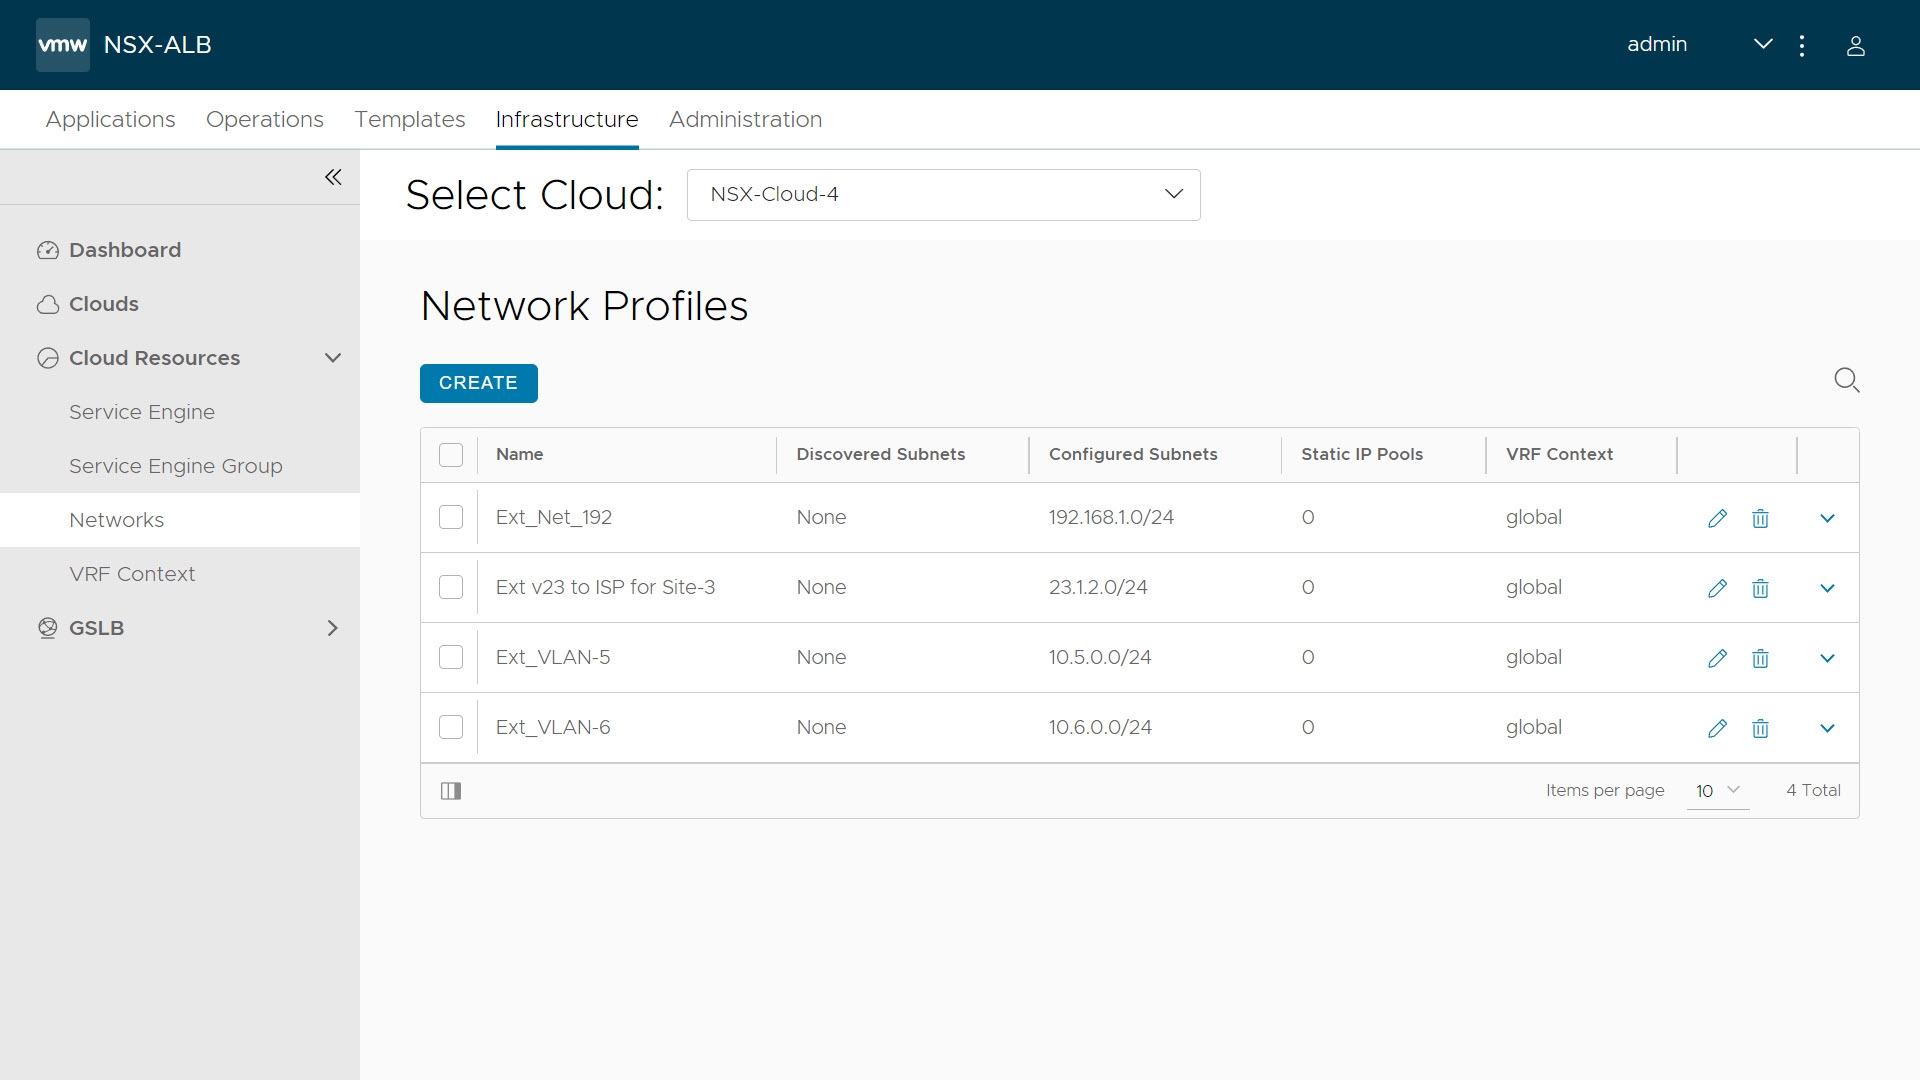
Task: Switch to the Administration tab
Action: pyautogui.click(x=745, y=119)
